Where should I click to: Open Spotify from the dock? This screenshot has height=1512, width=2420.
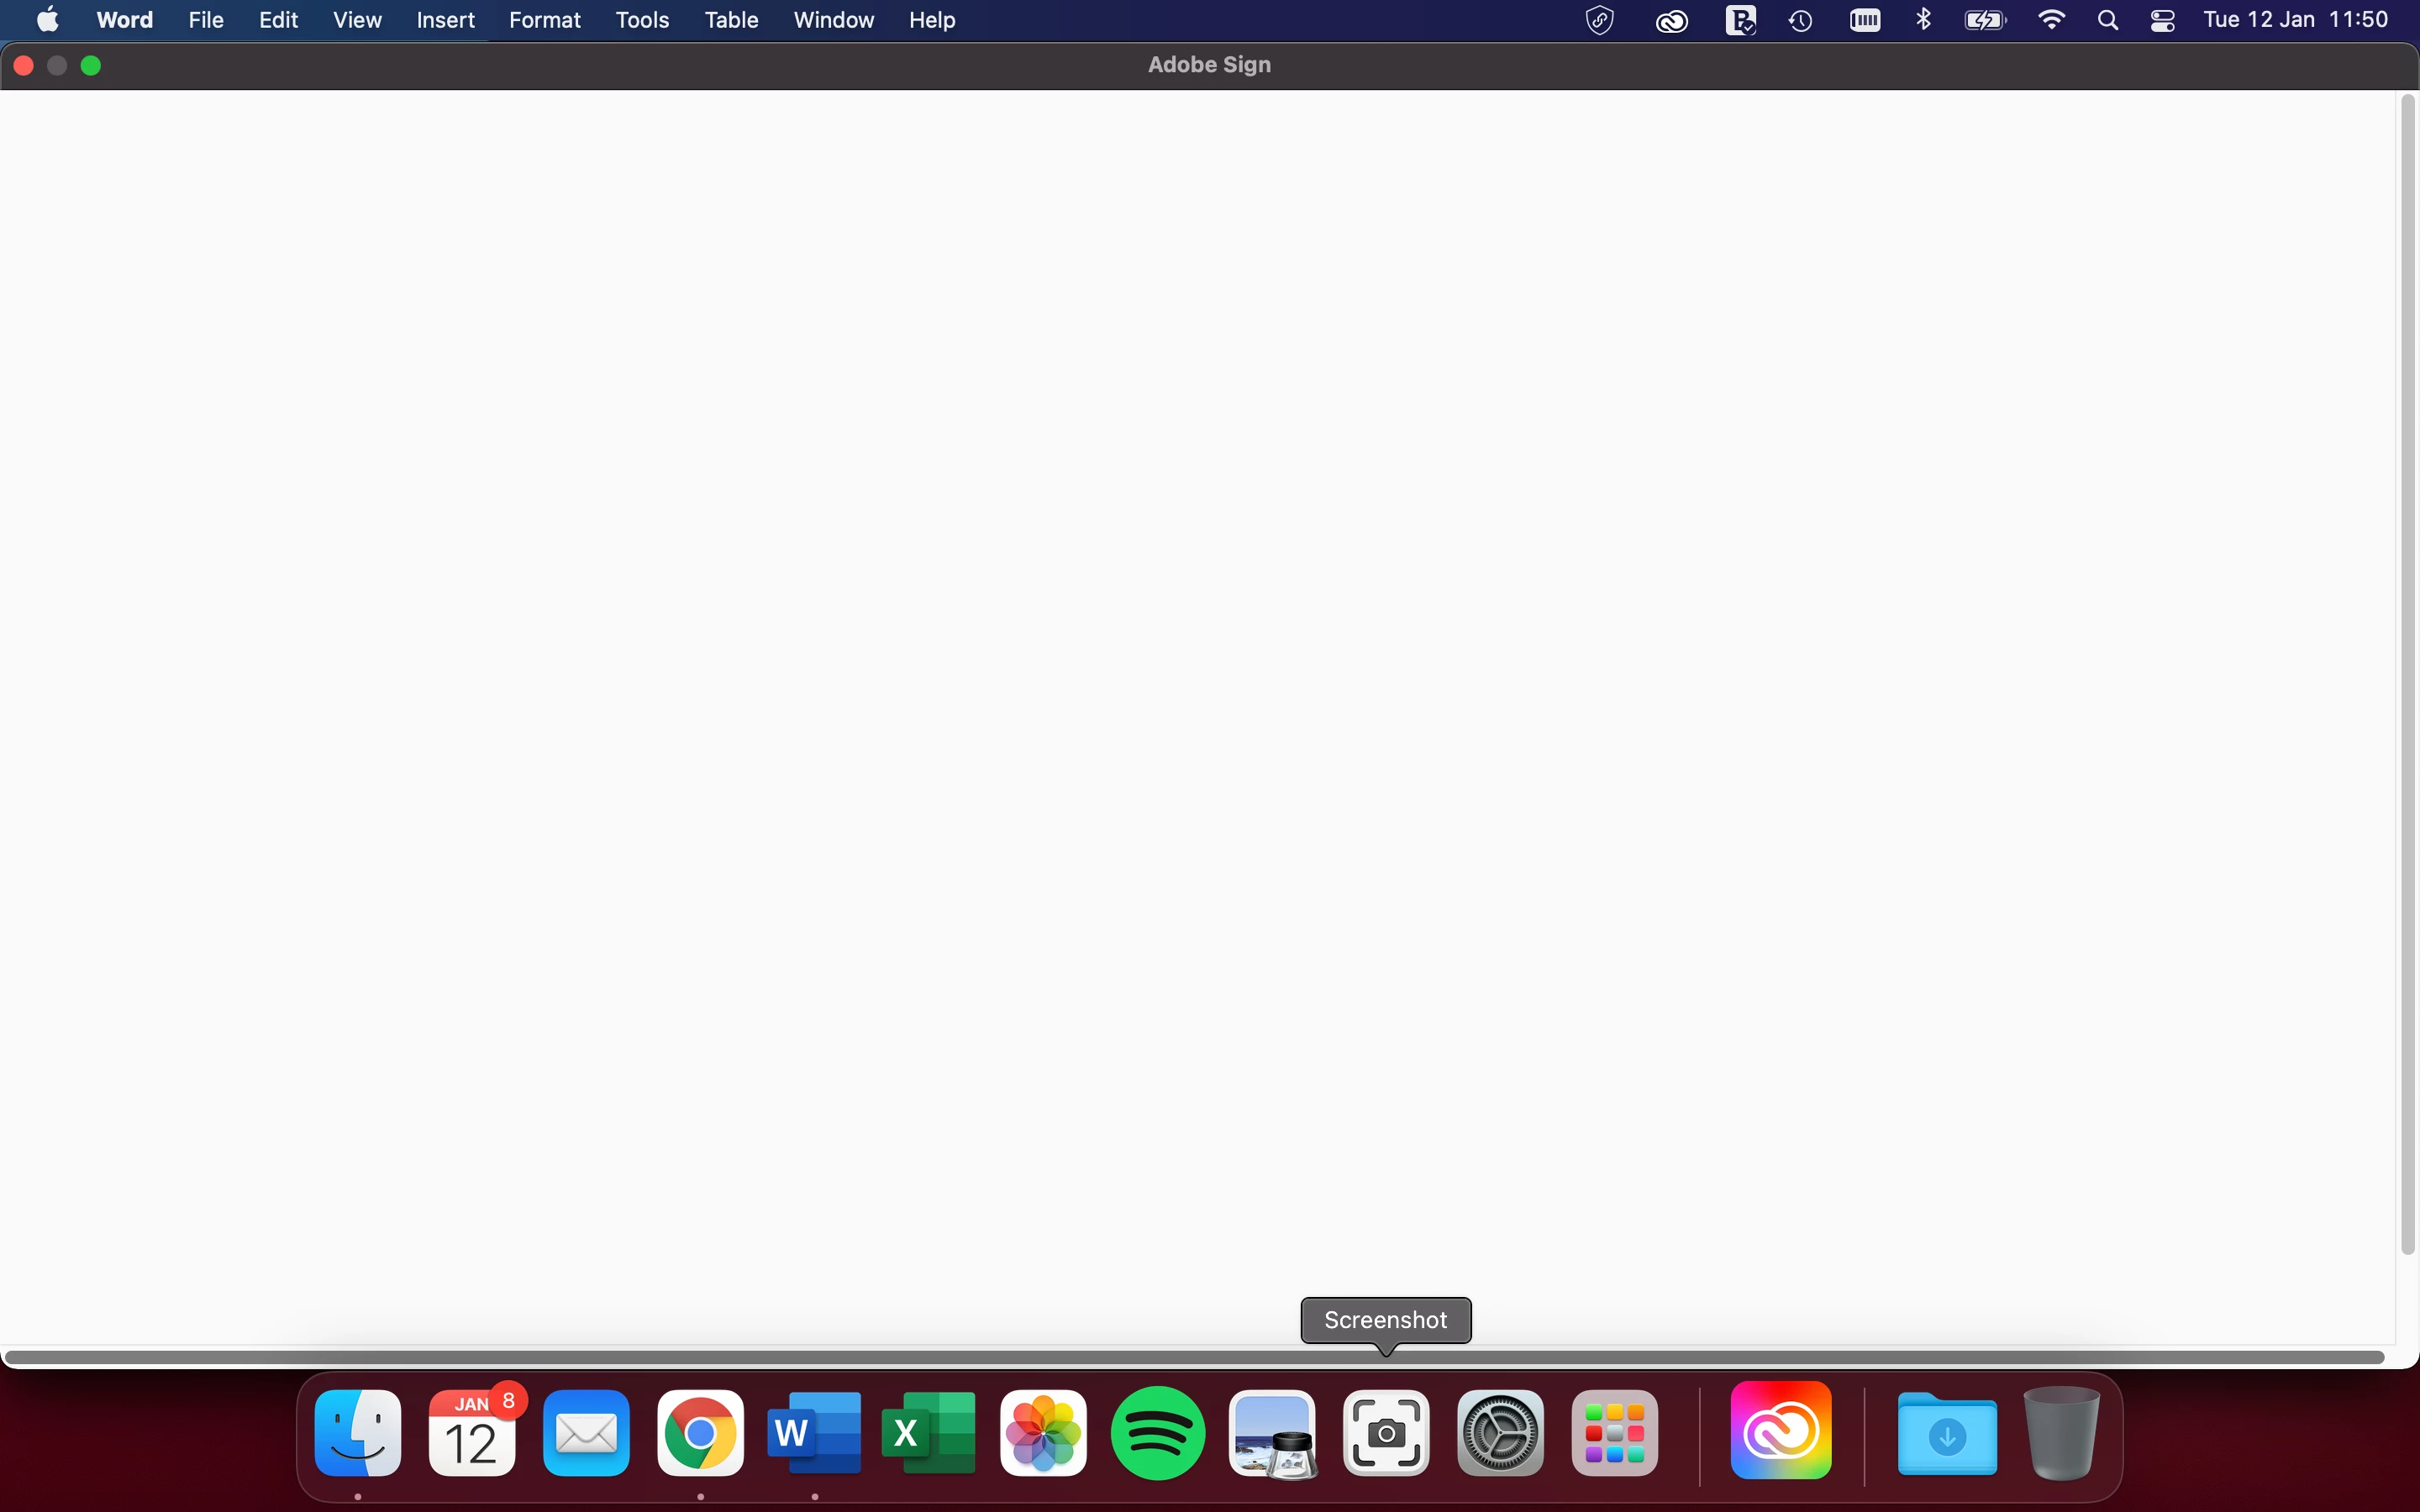coord(1158,1434)
